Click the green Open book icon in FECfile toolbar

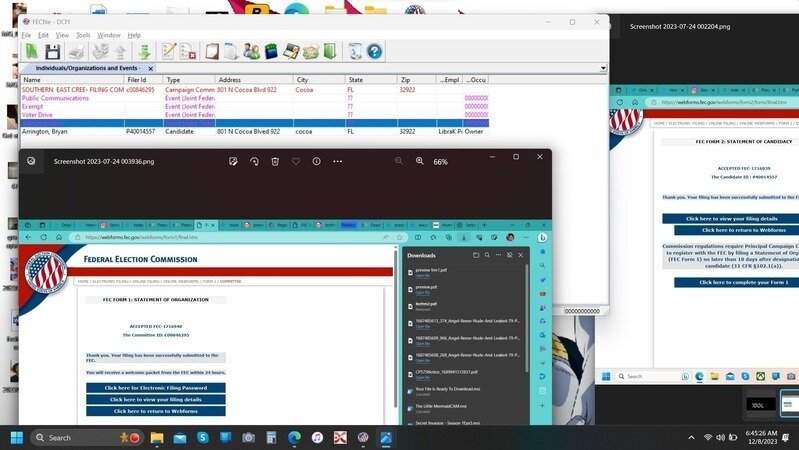(x=32, y=51)
